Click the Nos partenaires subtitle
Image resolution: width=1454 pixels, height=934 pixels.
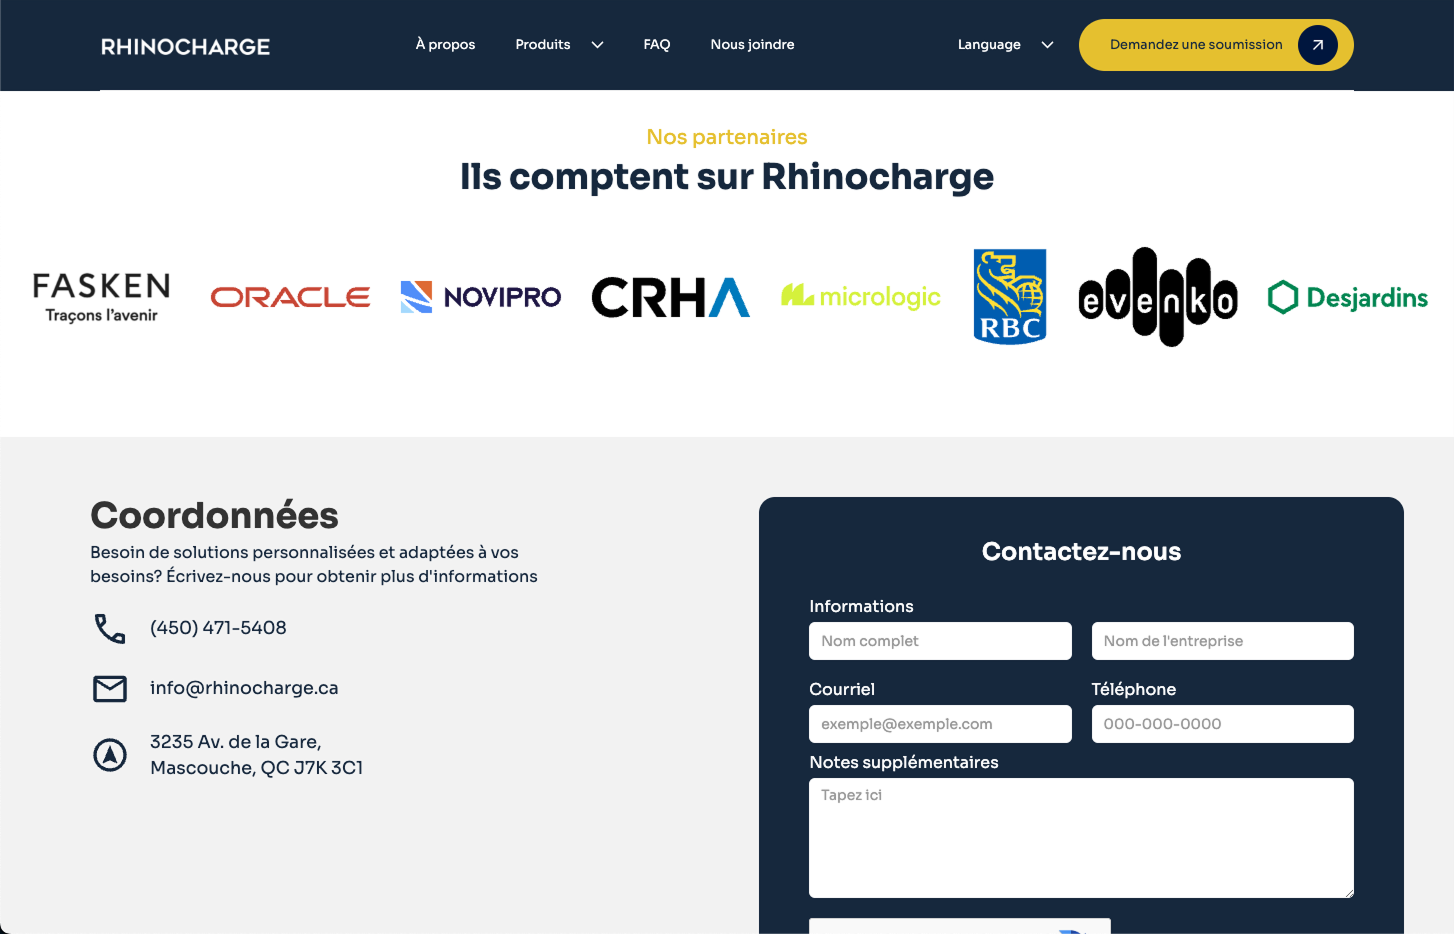coord(727,137)
